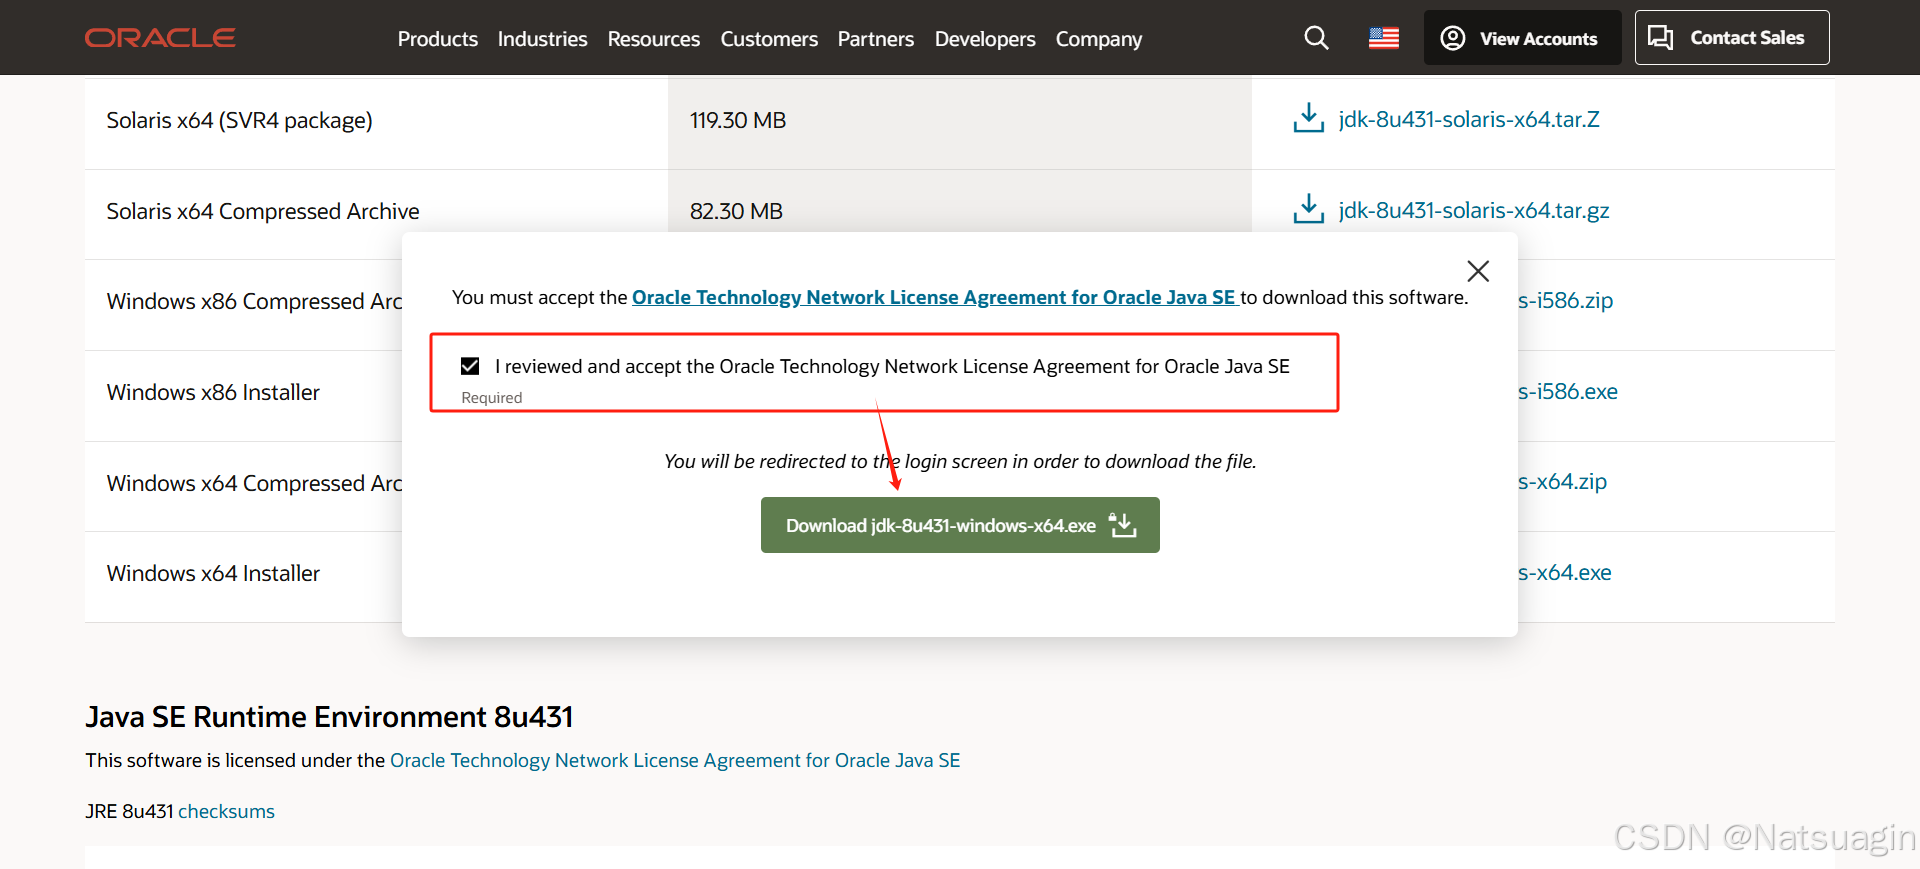Click 'Windows x86 Installer' row text

point(213,392)
